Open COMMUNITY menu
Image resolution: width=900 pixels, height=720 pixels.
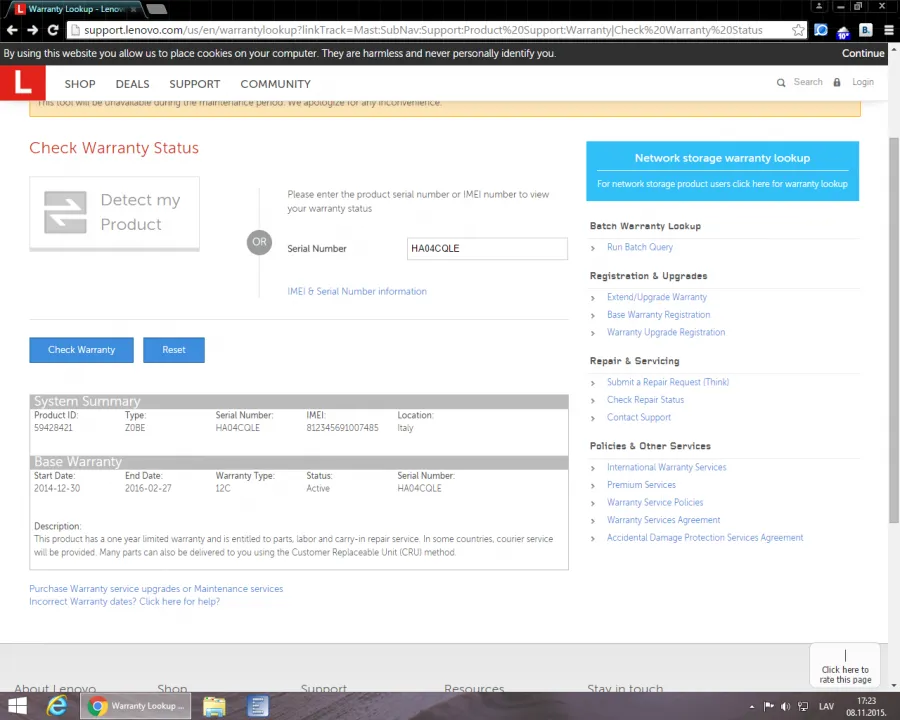pyautogui.click(x=276, y=84)
